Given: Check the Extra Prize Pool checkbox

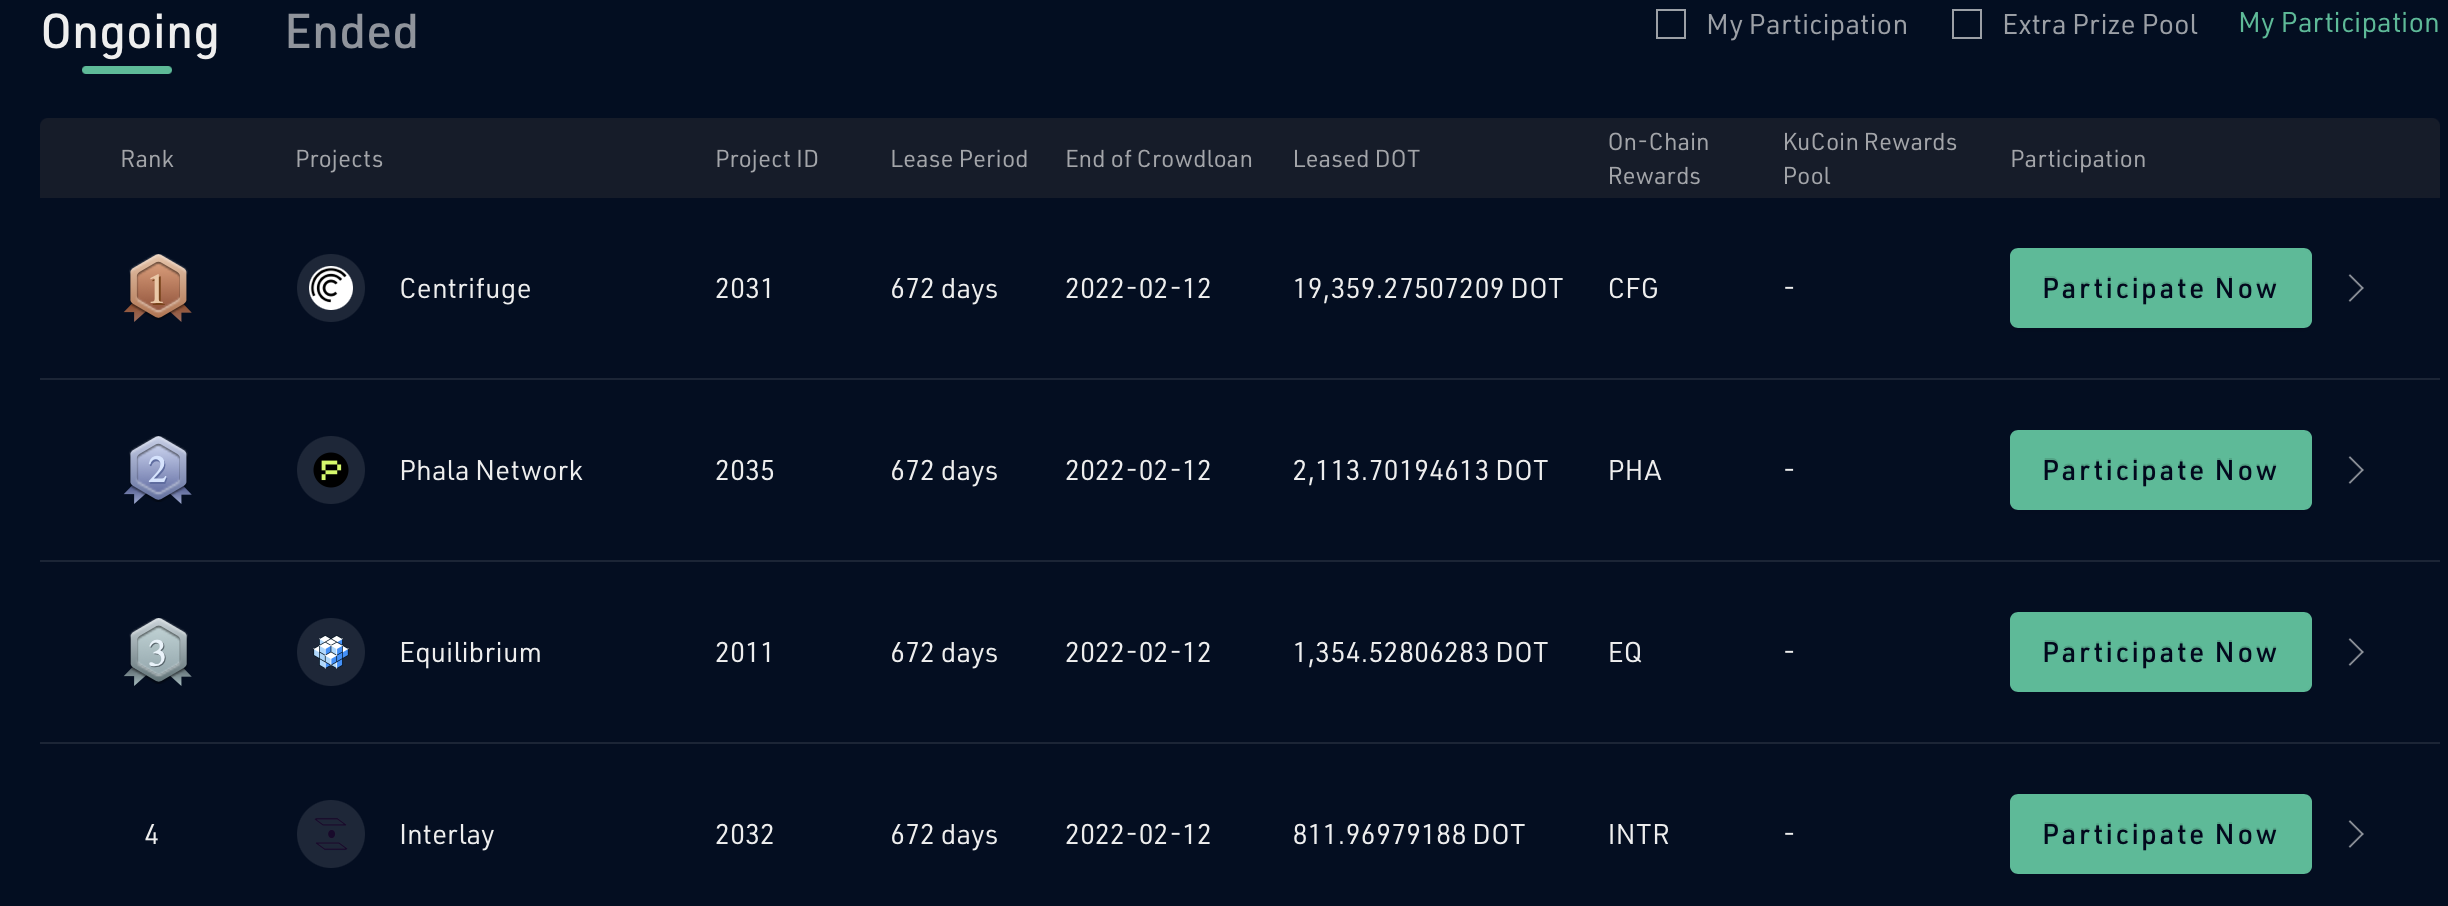Looking at the screenshot, I should (x=1967, y=24).
